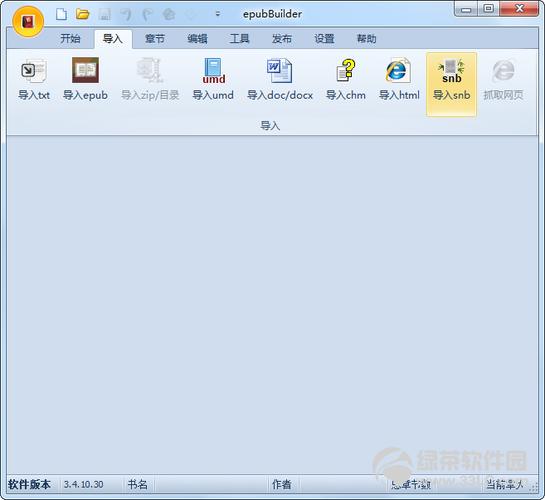Click the 软件版本 status bar label
This screenshot has height=500, width=545.
coord(30,484)
